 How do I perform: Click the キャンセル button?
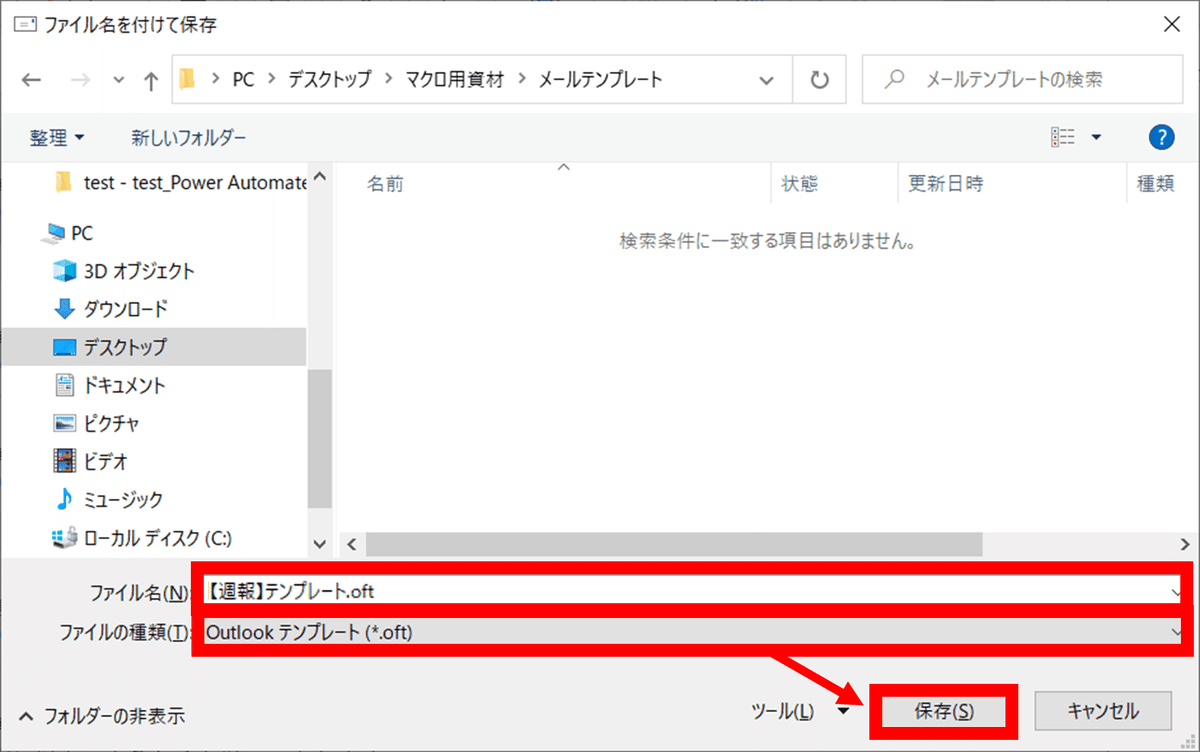(1103, 711)
